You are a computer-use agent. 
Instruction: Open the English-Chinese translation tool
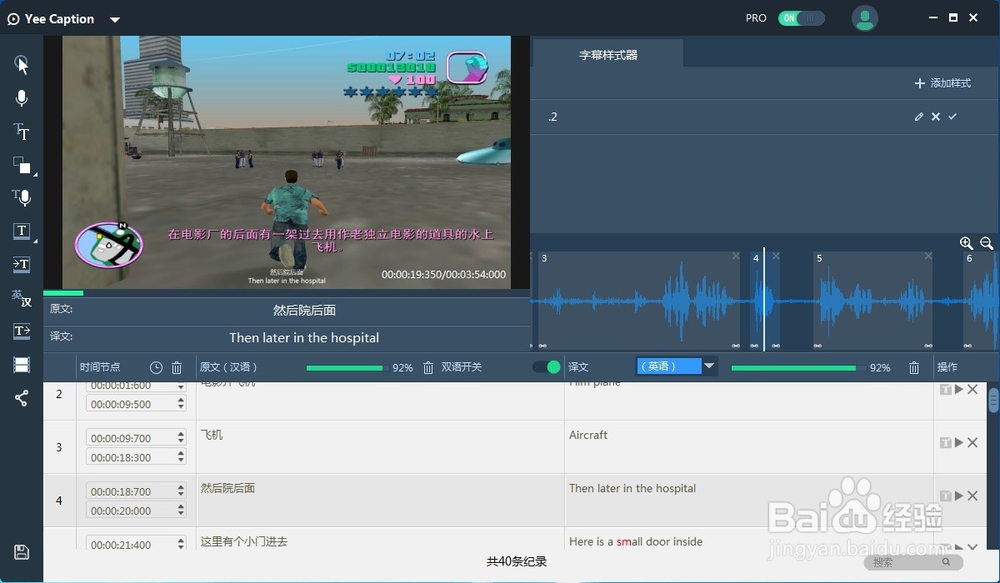tap(22, 297)
